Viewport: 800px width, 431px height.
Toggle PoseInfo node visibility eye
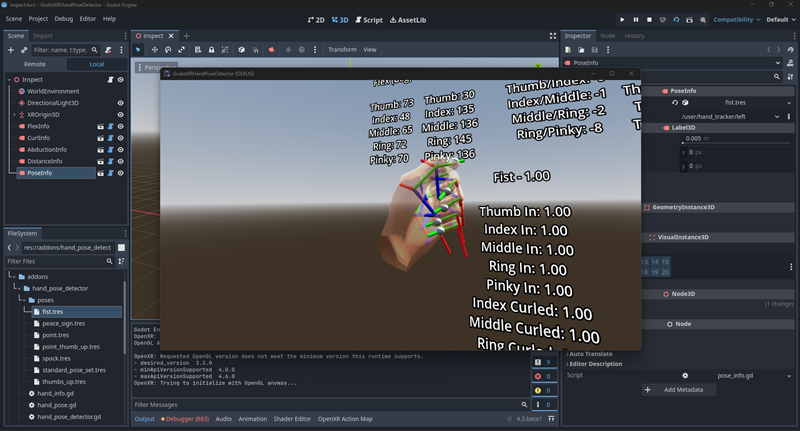coord(120,173)
